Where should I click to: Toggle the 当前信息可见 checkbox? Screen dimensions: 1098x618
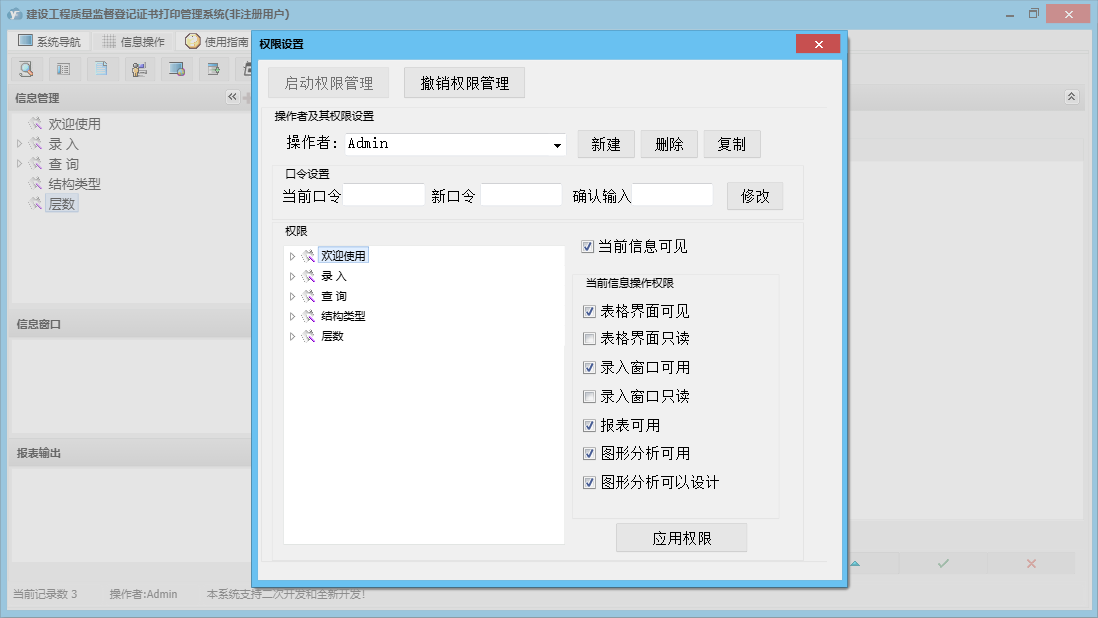[588, 246]
